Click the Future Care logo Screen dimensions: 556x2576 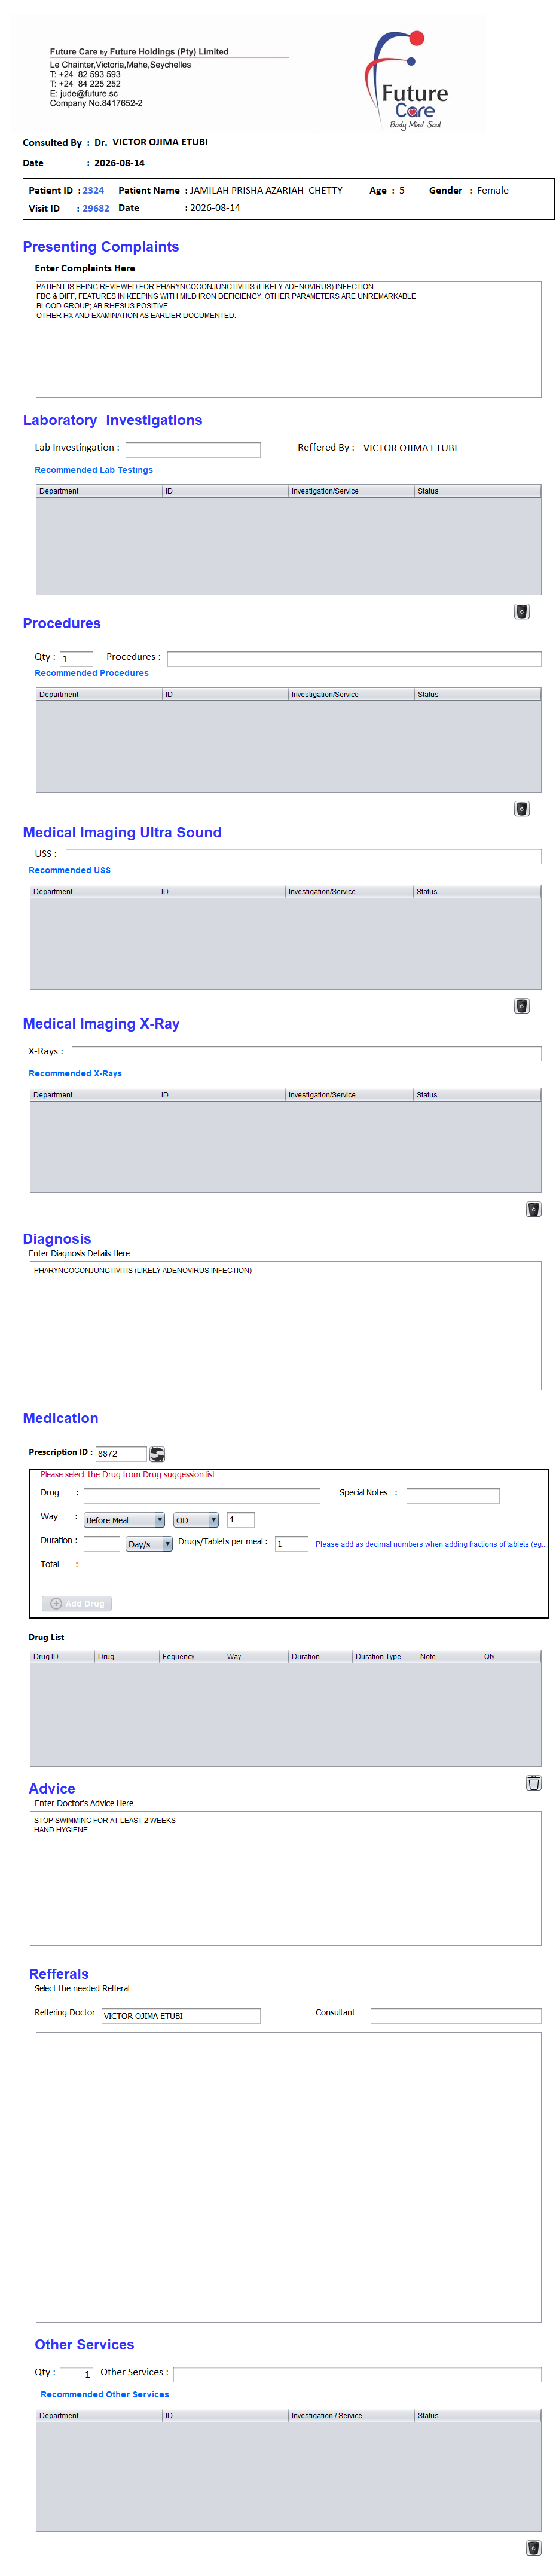[408, 80]
